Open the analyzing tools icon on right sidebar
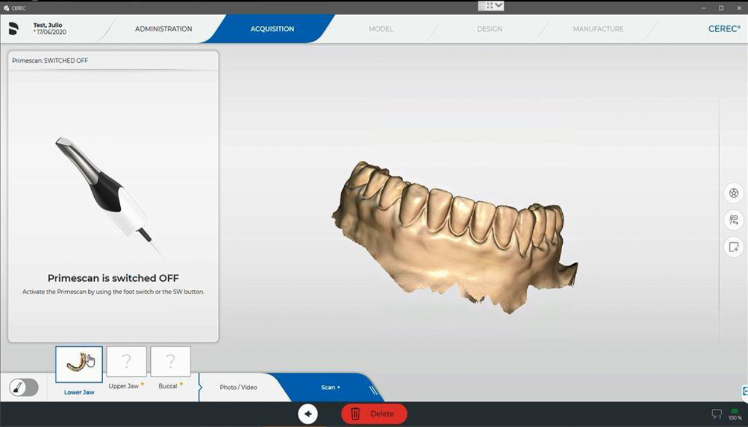This screenshot has width=748, height=427. [734, 220]
